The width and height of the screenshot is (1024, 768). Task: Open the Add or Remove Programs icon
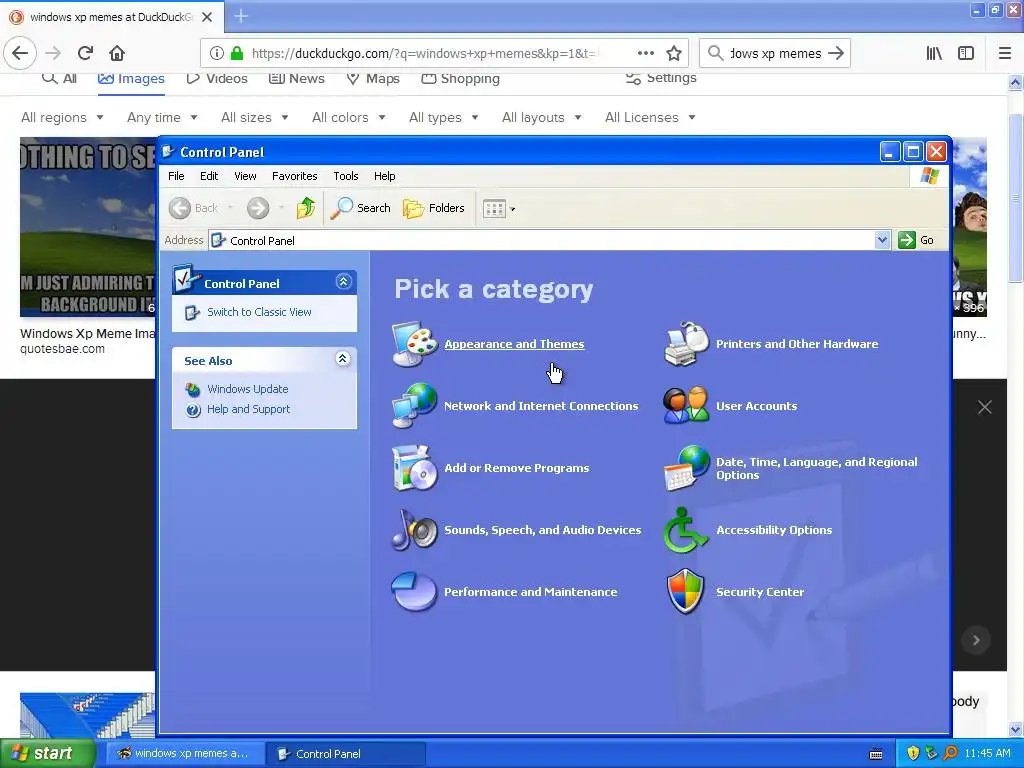point(414,468)
